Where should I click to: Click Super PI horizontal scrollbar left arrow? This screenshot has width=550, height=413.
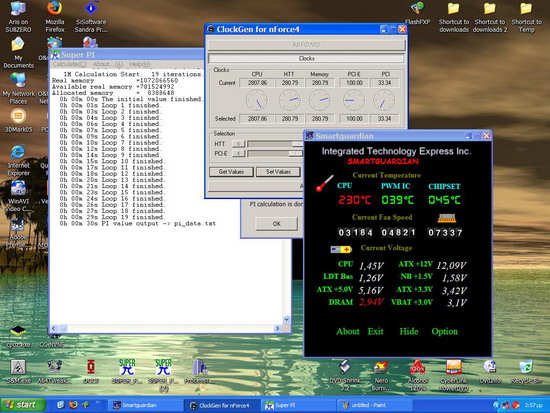click(54, 328)
